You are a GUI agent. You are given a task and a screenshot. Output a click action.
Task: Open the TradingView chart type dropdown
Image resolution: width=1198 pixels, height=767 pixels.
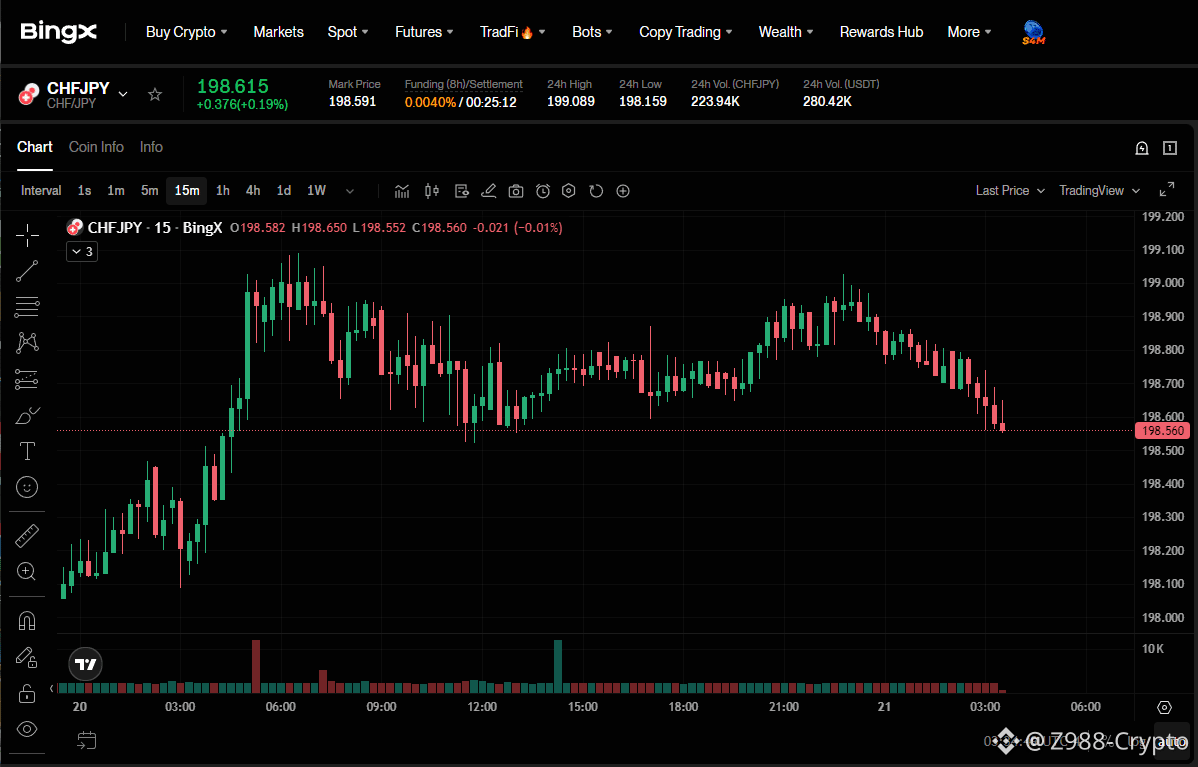tap(1099, 190)
